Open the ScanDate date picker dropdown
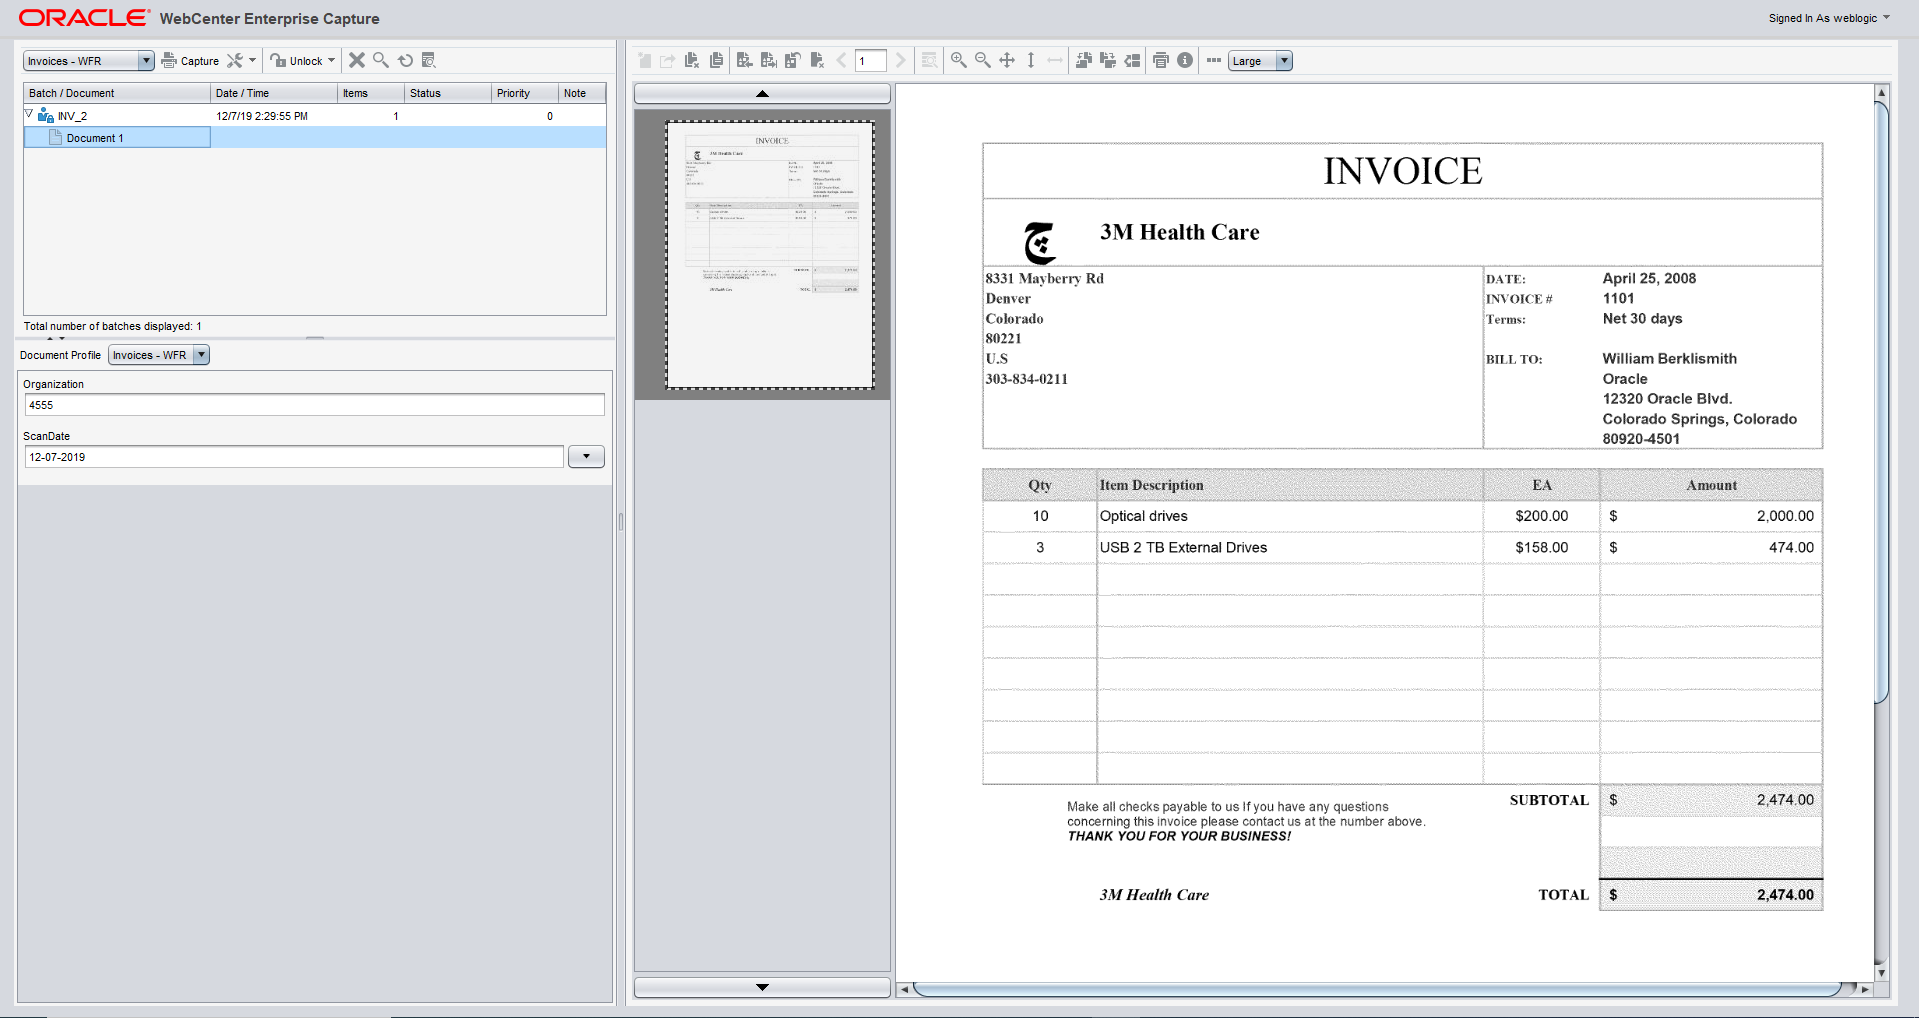Viewport: 1919px width, 1018px height. tap(586, 457)
